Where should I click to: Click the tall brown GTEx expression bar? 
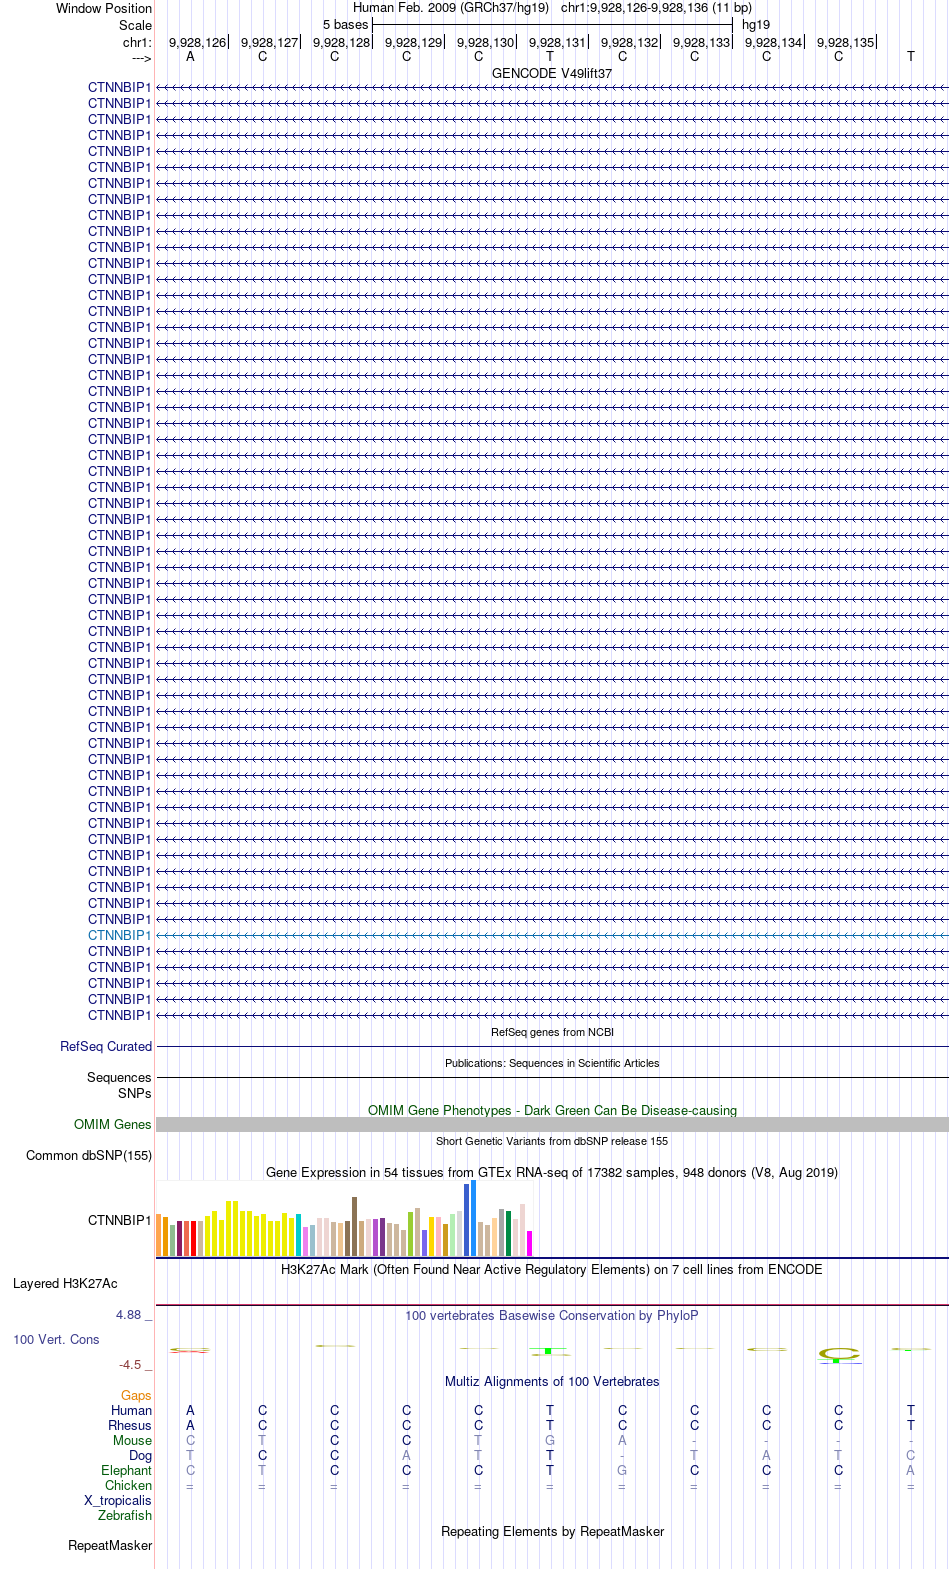354,1226
